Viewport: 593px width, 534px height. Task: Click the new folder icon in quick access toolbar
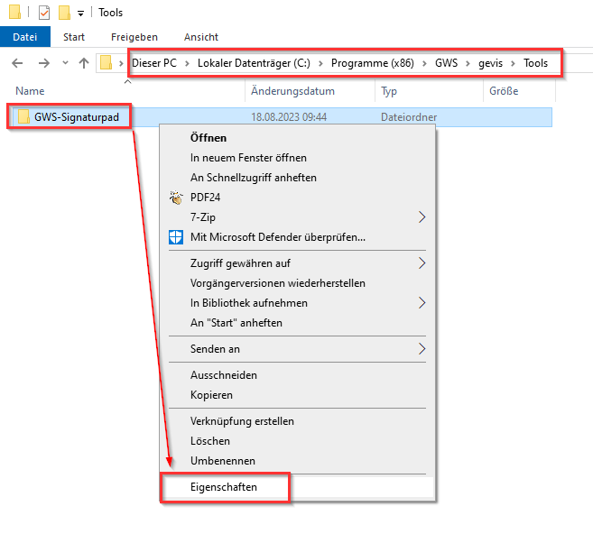click(64, 12)
